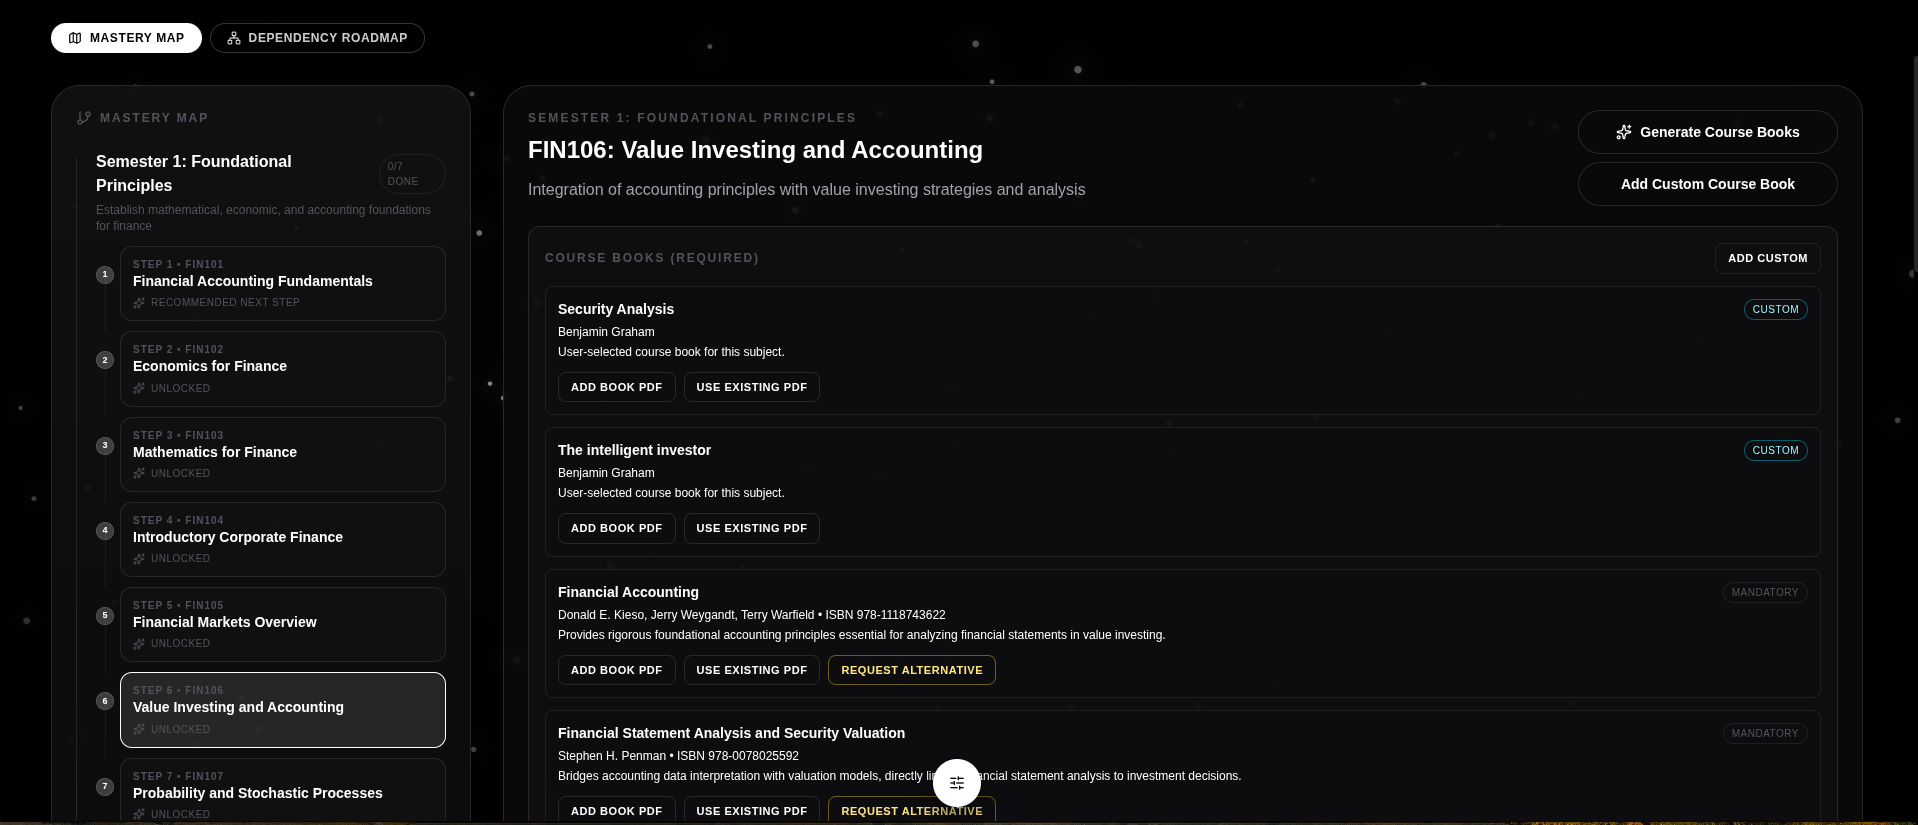Toggle the CUSTOM badge on The intelligent investor
The image size is (1918, 825).
point(1775,450)
